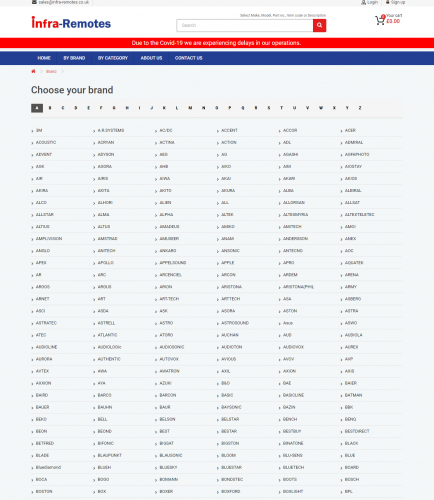The height and width of the screenshot is (500, 434).
Task: Open the ASTROSOUND brand link
Action: coord(235,323)
